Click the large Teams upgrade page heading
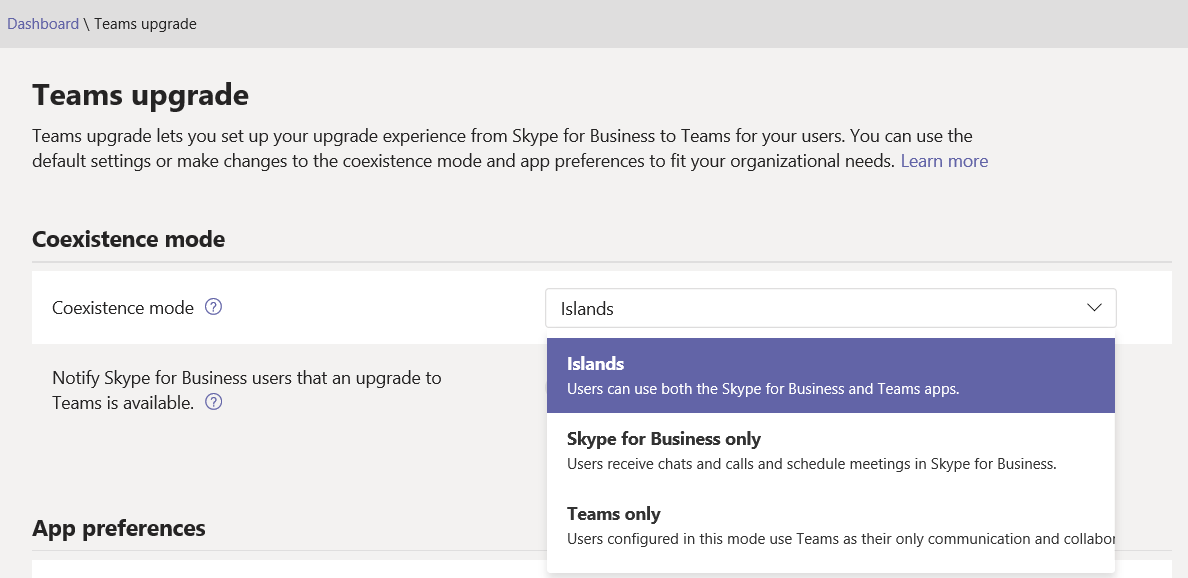Screen dimensions: 1188x578 pyautogui.click(x=140, y=95)
